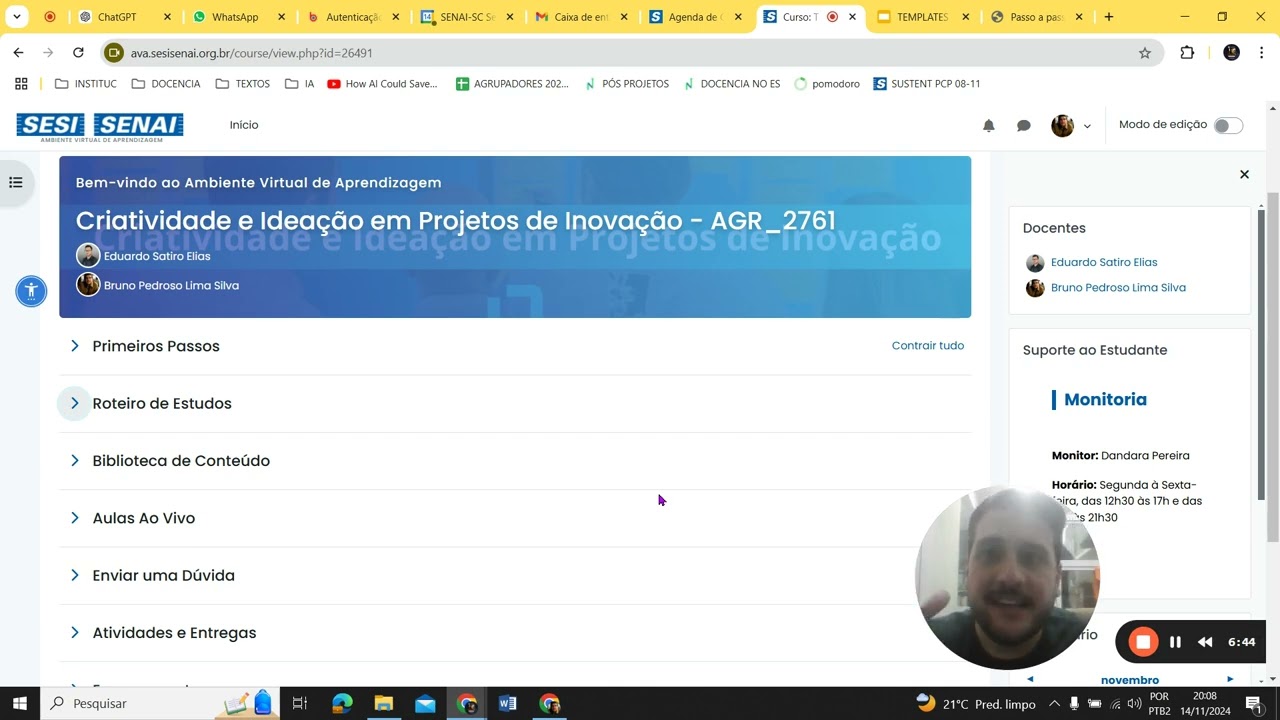This screenshot has width=1280, height=720.
Task: Expand Primeiros Passos section
Action: (x=74, y=346)
